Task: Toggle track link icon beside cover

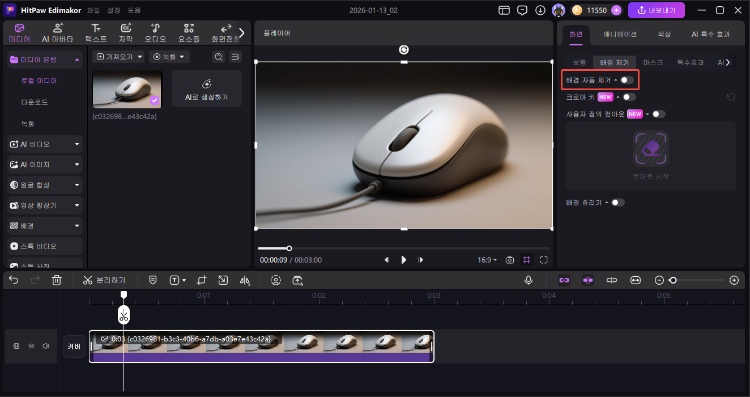Action: [31, 346]
